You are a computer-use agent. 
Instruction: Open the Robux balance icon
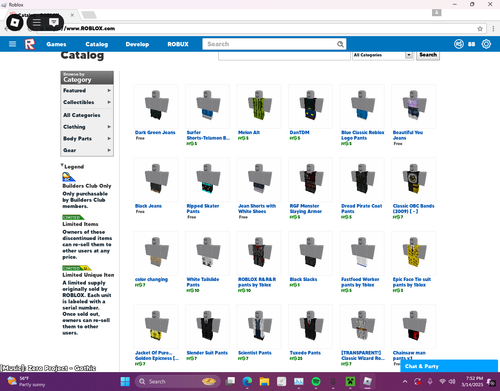[x=459, y=44]
